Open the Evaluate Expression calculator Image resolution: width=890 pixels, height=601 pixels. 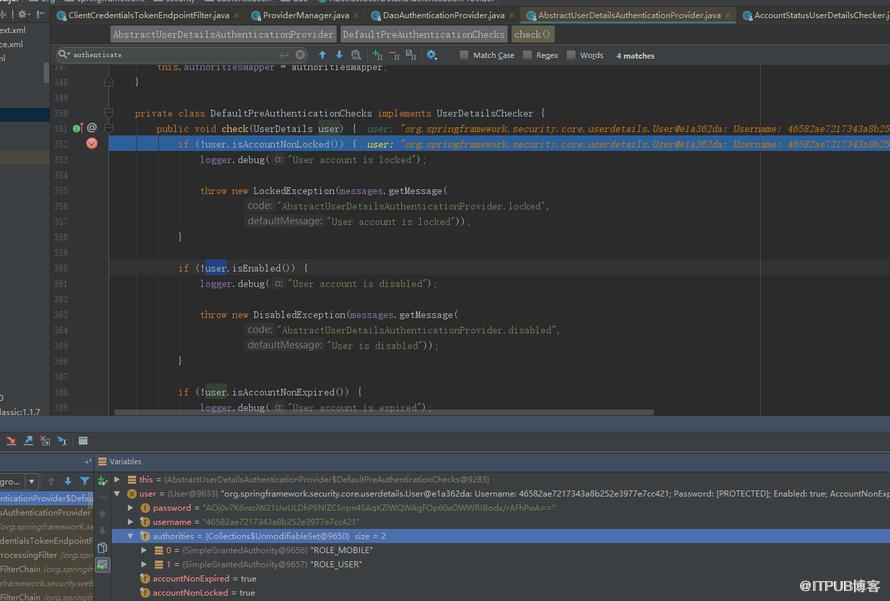click(83, 441)
